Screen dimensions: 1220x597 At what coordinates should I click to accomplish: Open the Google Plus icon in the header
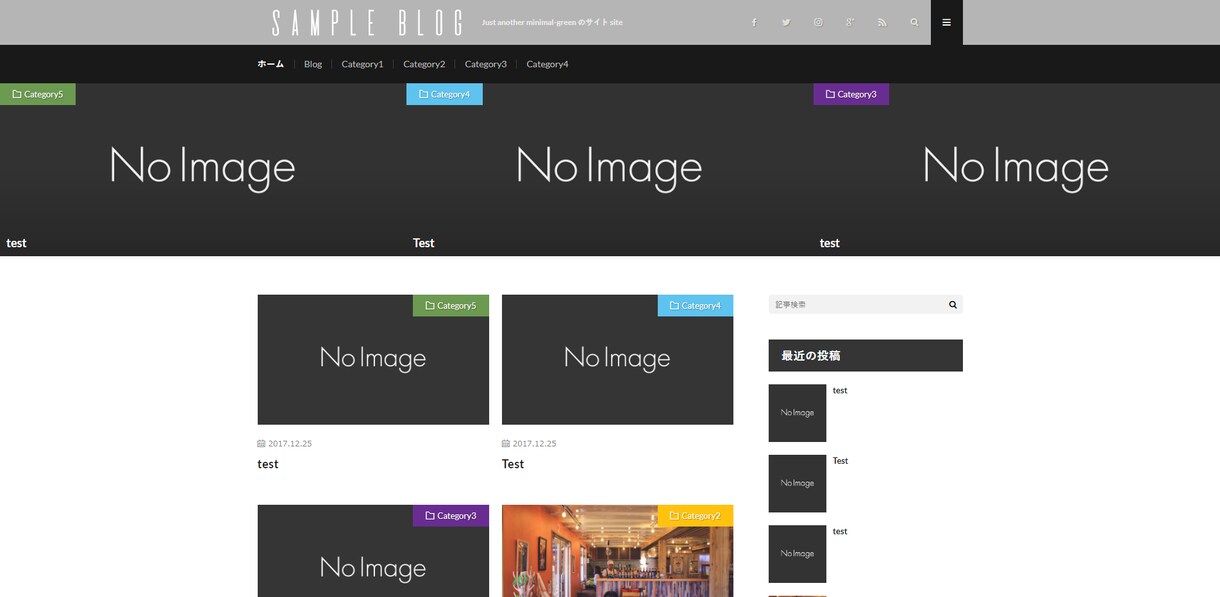[850, 22]
